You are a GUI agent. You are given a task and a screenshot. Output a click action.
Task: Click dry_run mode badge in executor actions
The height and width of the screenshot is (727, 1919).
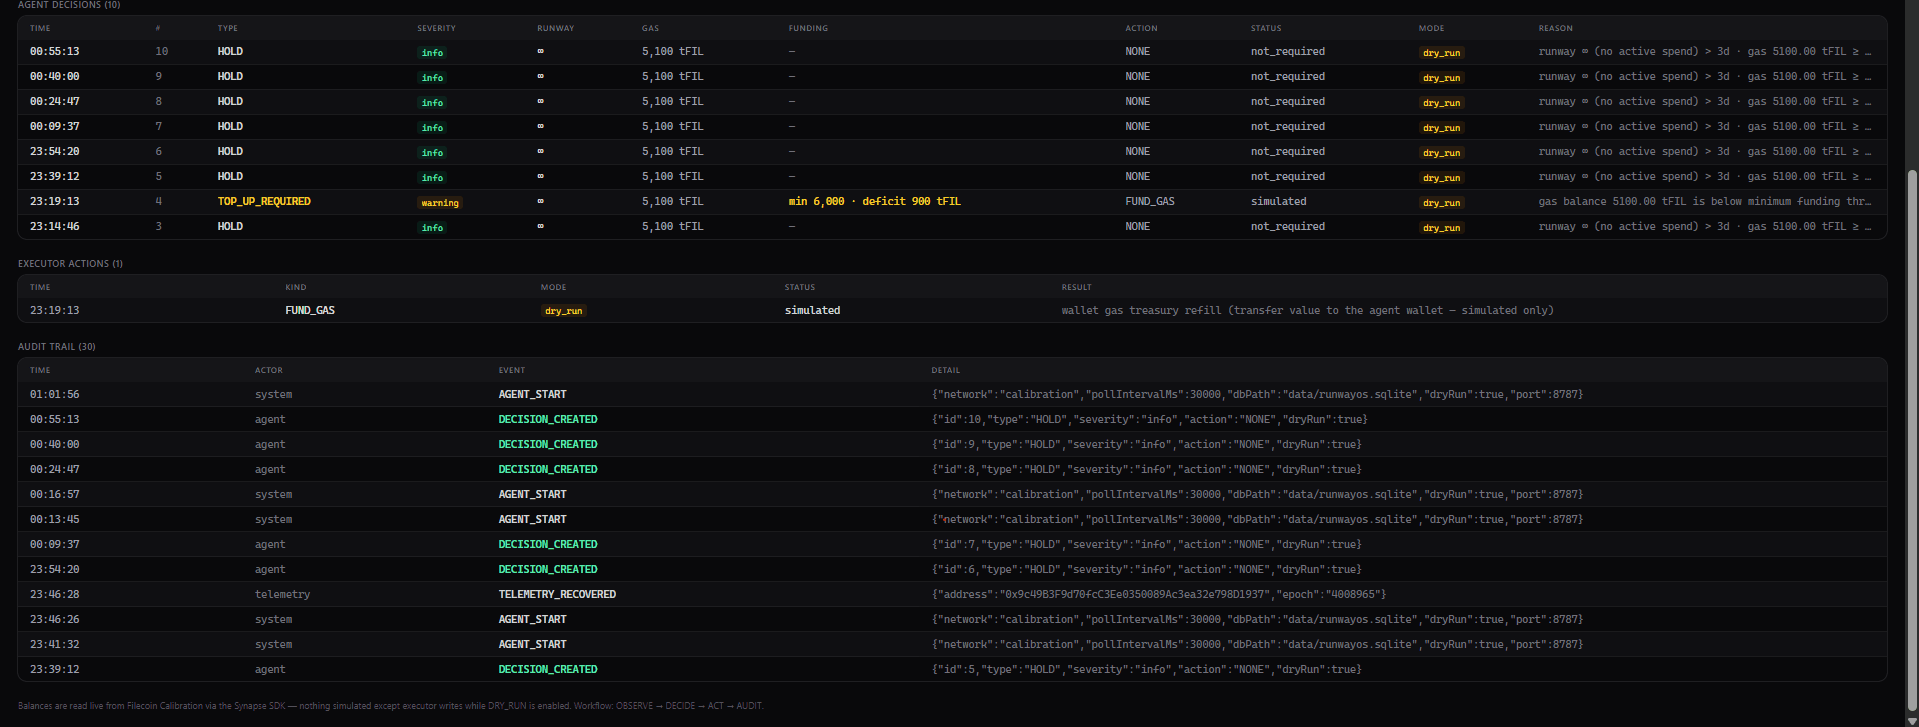coord(563,311)
